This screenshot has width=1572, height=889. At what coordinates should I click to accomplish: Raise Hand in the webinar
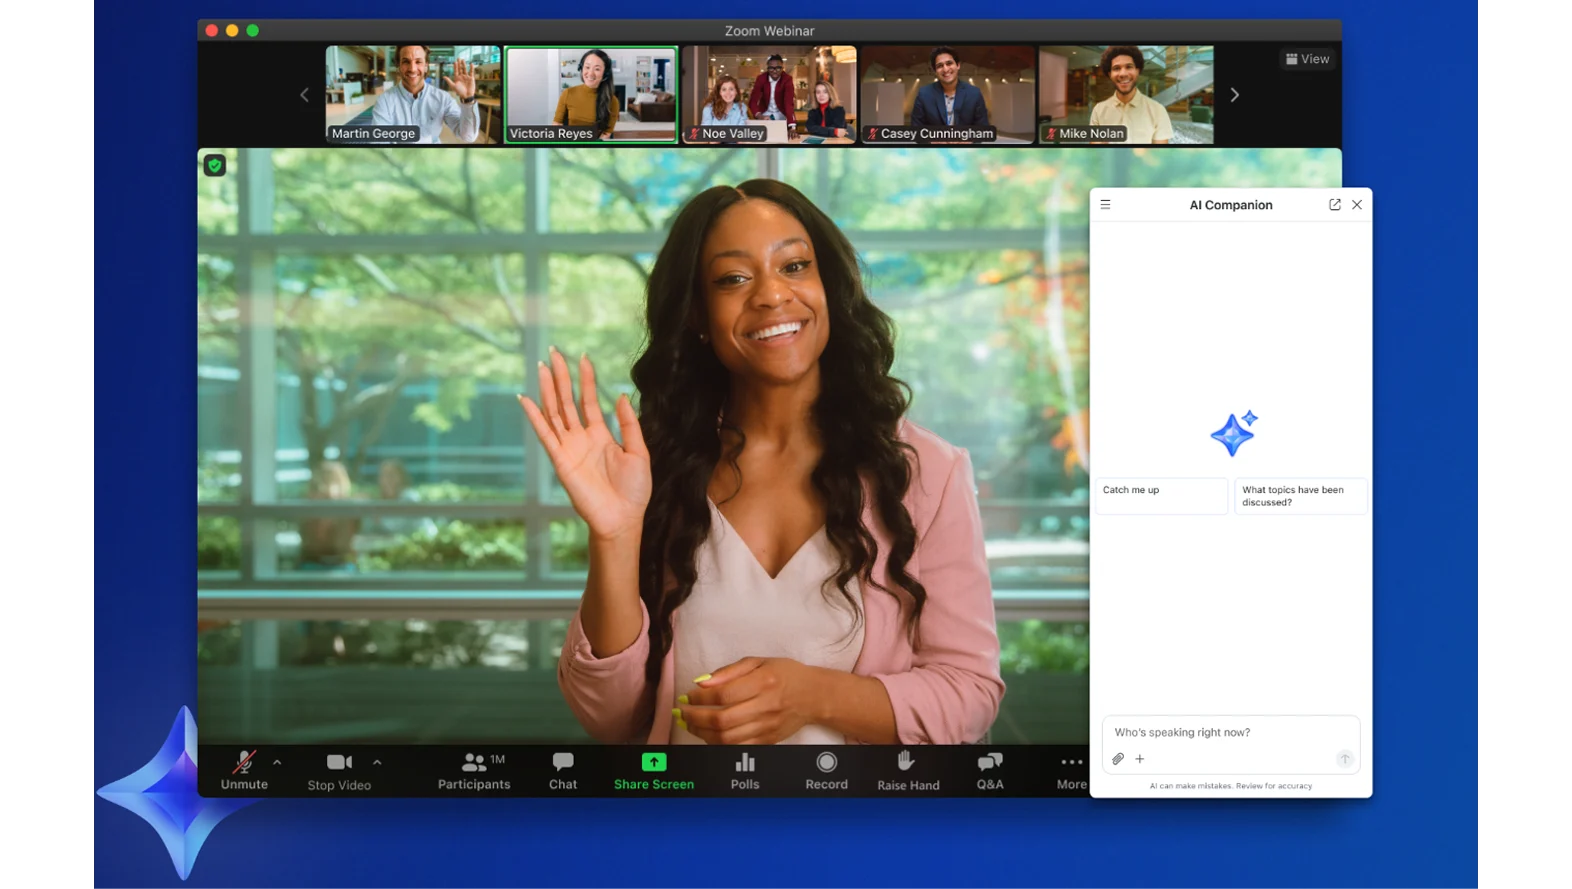click(908, 771)
